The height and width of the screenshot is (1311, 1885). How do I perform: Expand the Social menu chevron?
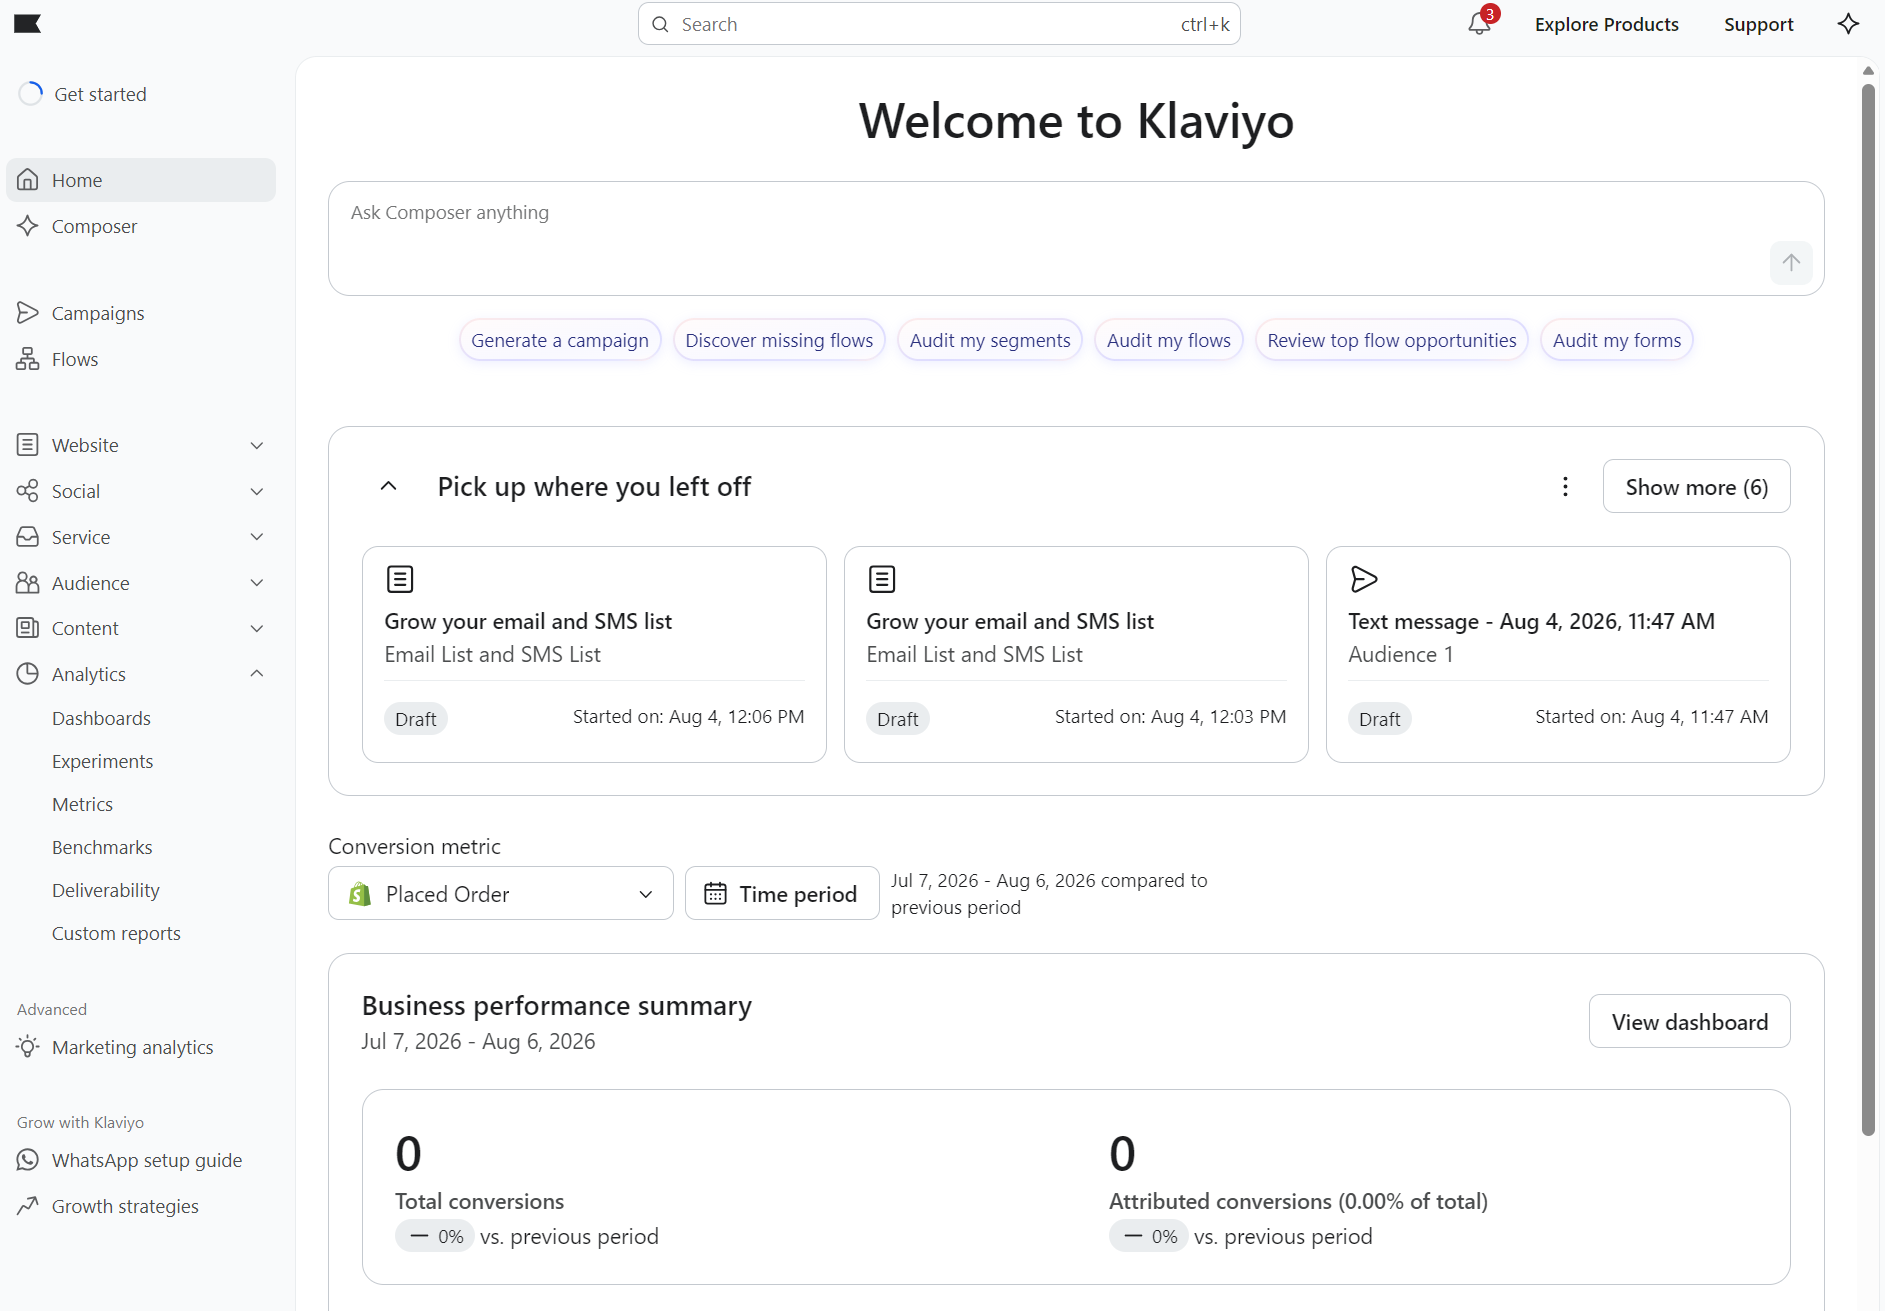257,491
